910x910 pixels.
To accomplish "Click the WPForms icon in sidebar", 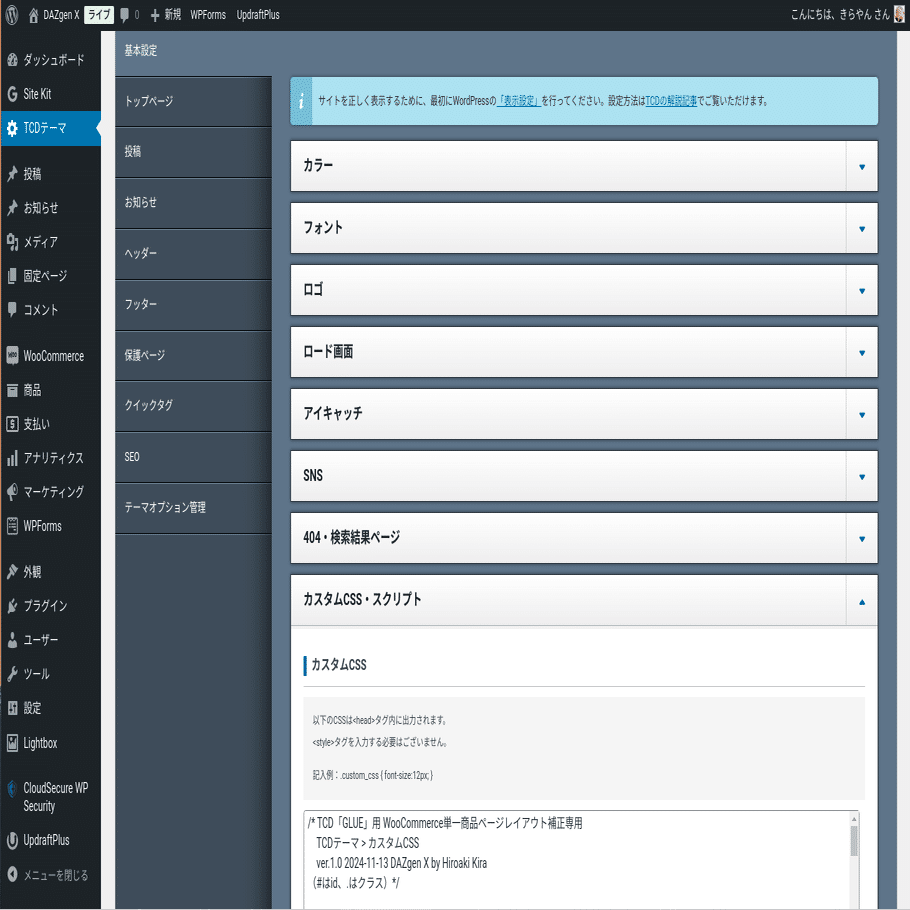I will click(12, 526).
